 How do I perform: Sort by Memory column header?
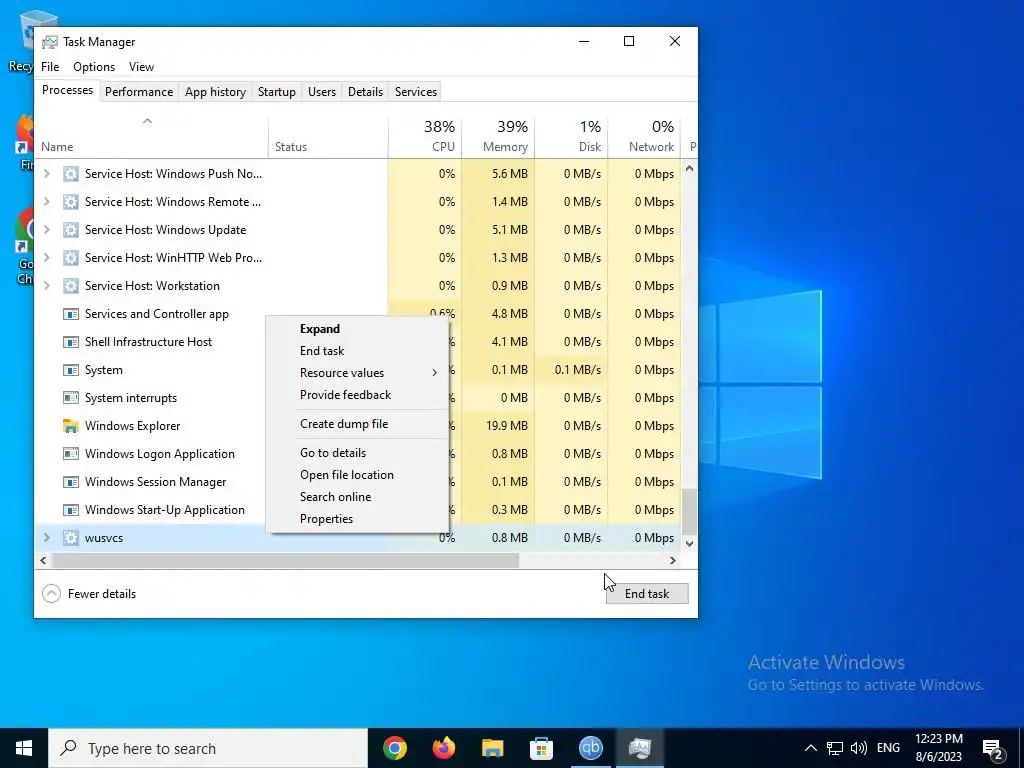[498, 136]
